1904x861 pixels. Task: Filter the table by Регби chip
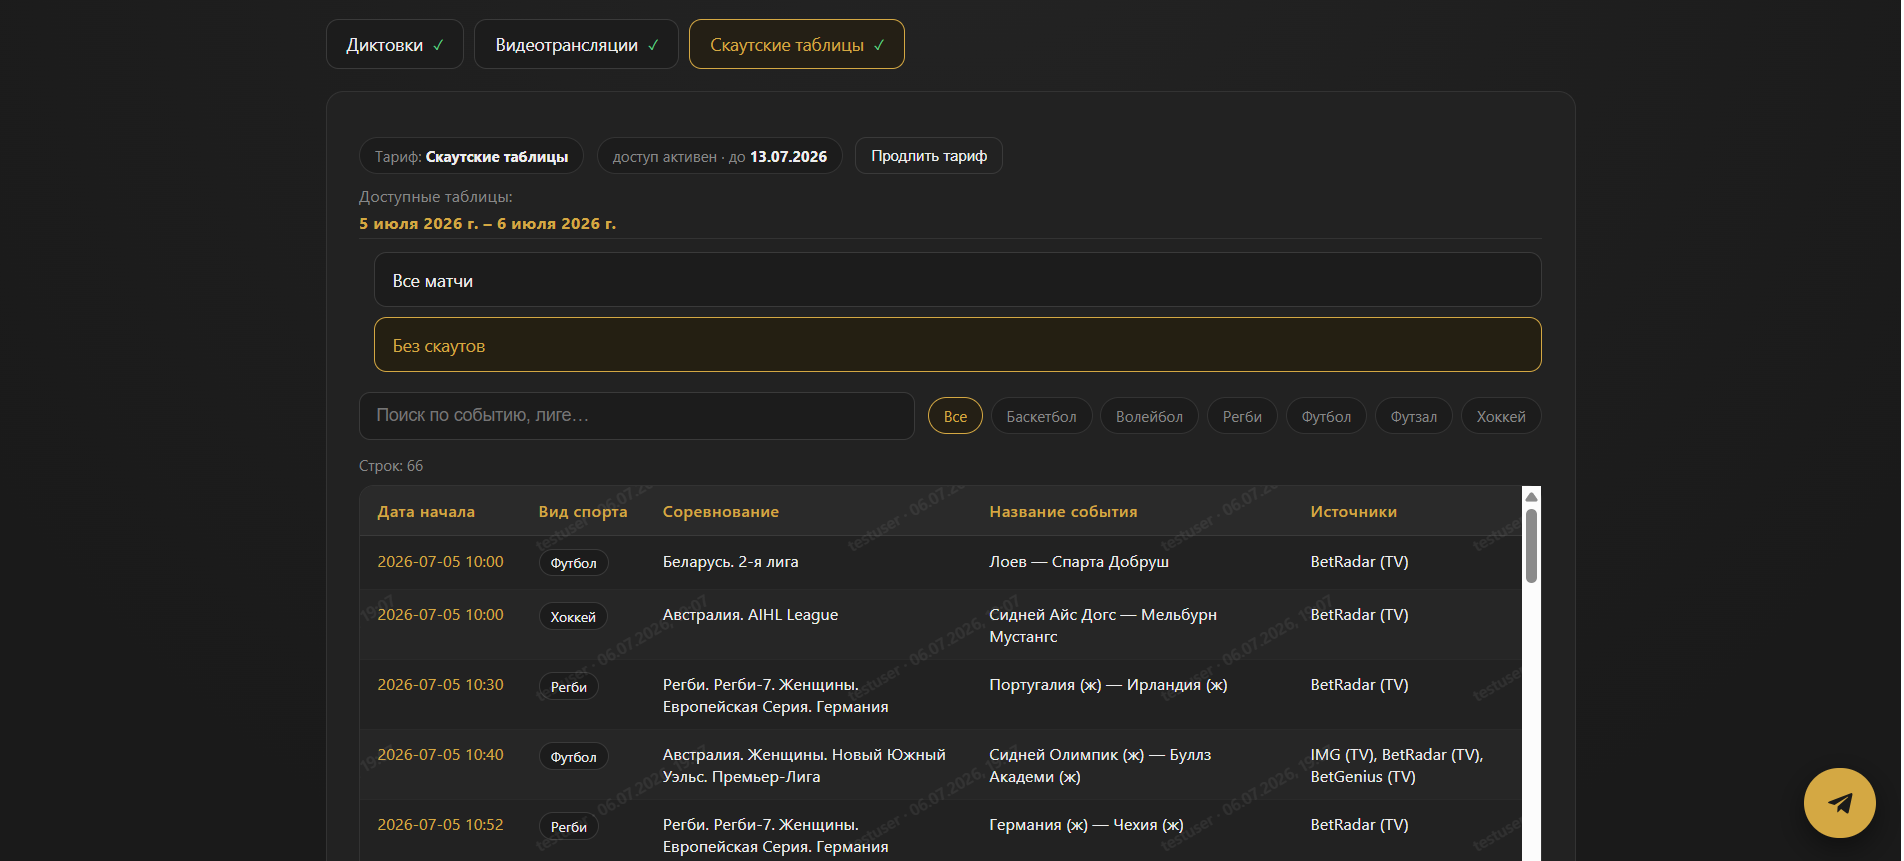pyautogui.click(x=1242, y=416)
